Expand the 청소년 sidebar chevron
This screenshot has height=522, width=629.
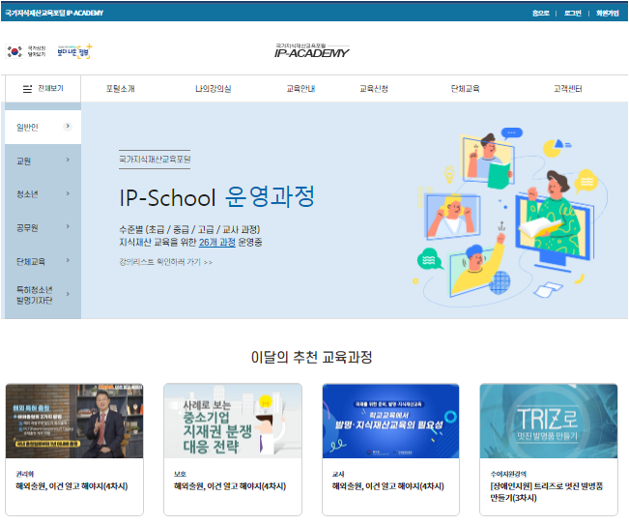(68, 193)
